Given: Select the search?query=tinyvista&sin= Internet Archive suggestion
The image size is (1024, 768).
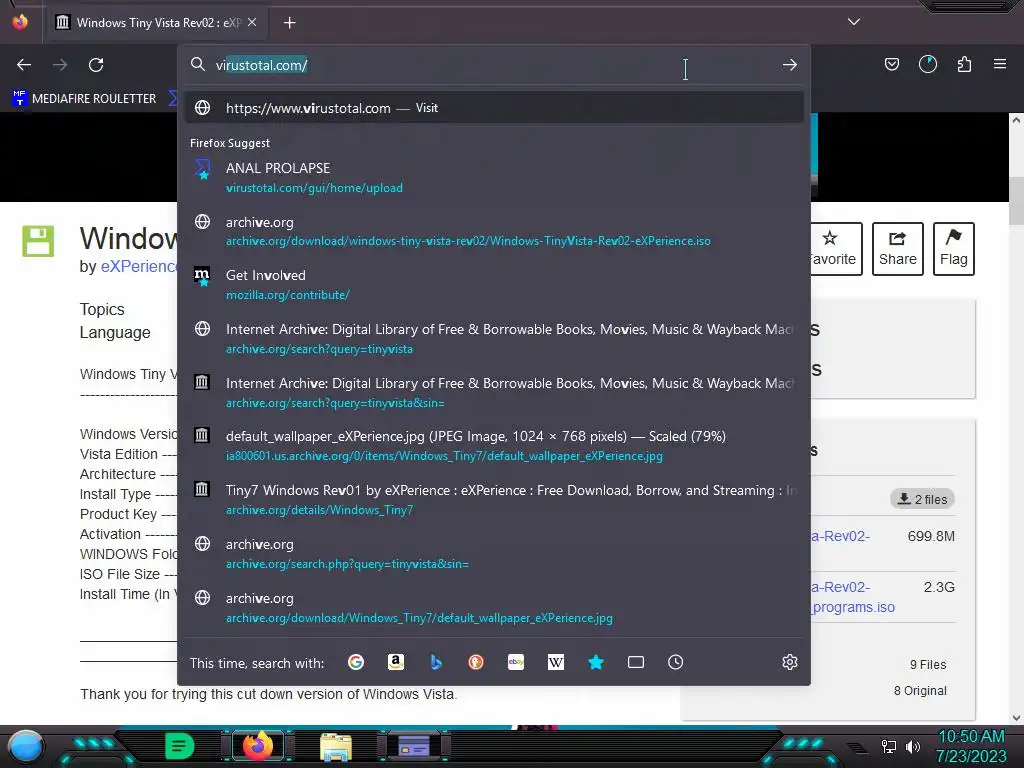Looking at the screenshot, I should click(x=494, y=392).
